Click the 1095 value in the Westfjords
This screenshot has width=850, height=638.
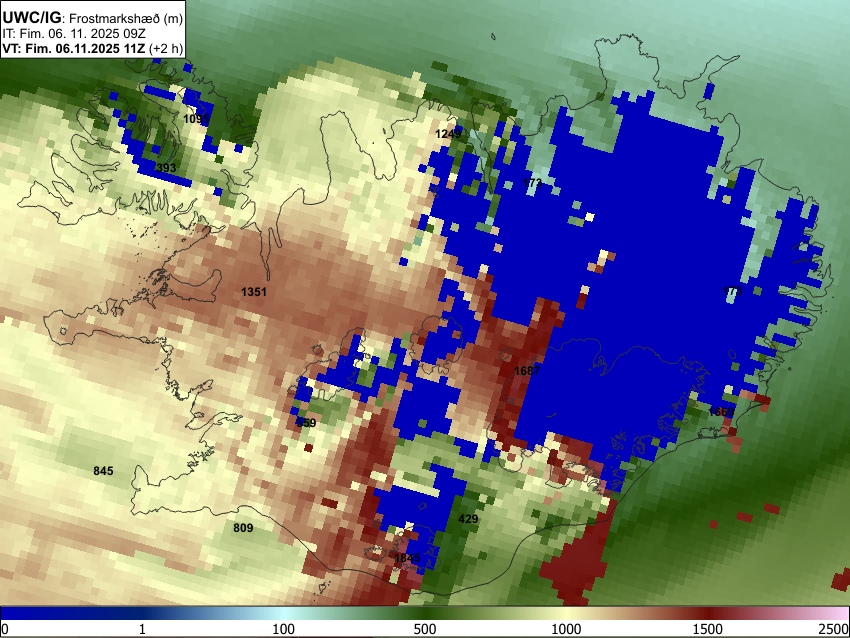(195, 118)
